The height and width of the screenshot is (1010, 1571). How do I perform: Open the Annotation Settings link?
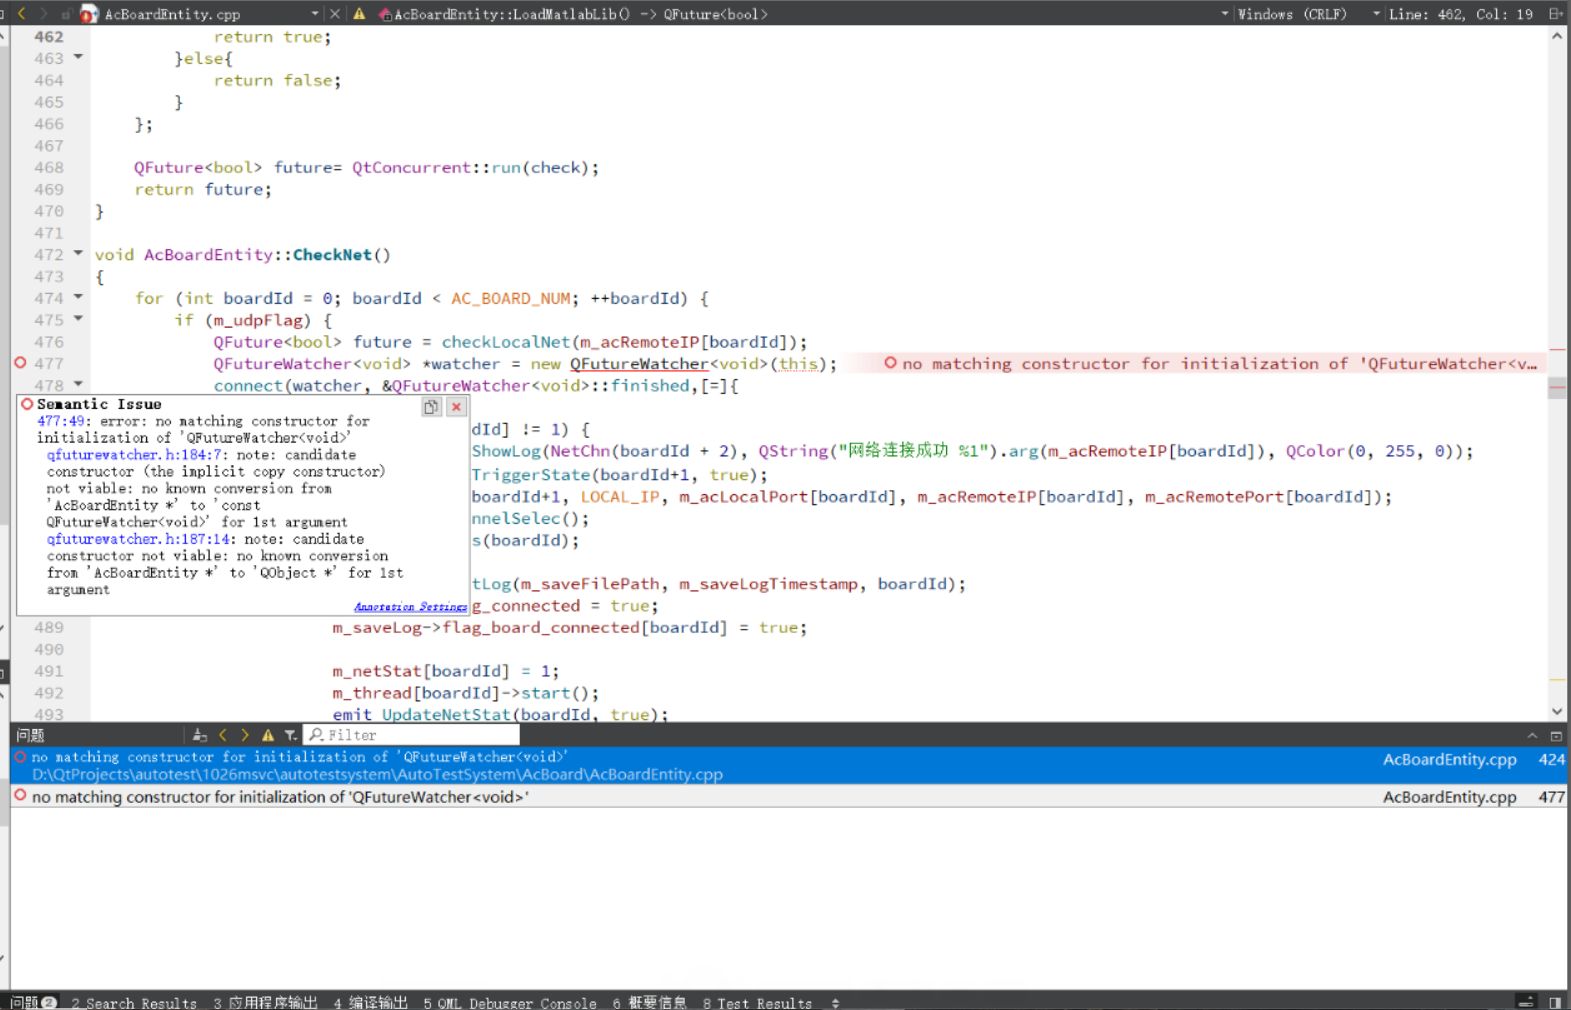[410, 607]
